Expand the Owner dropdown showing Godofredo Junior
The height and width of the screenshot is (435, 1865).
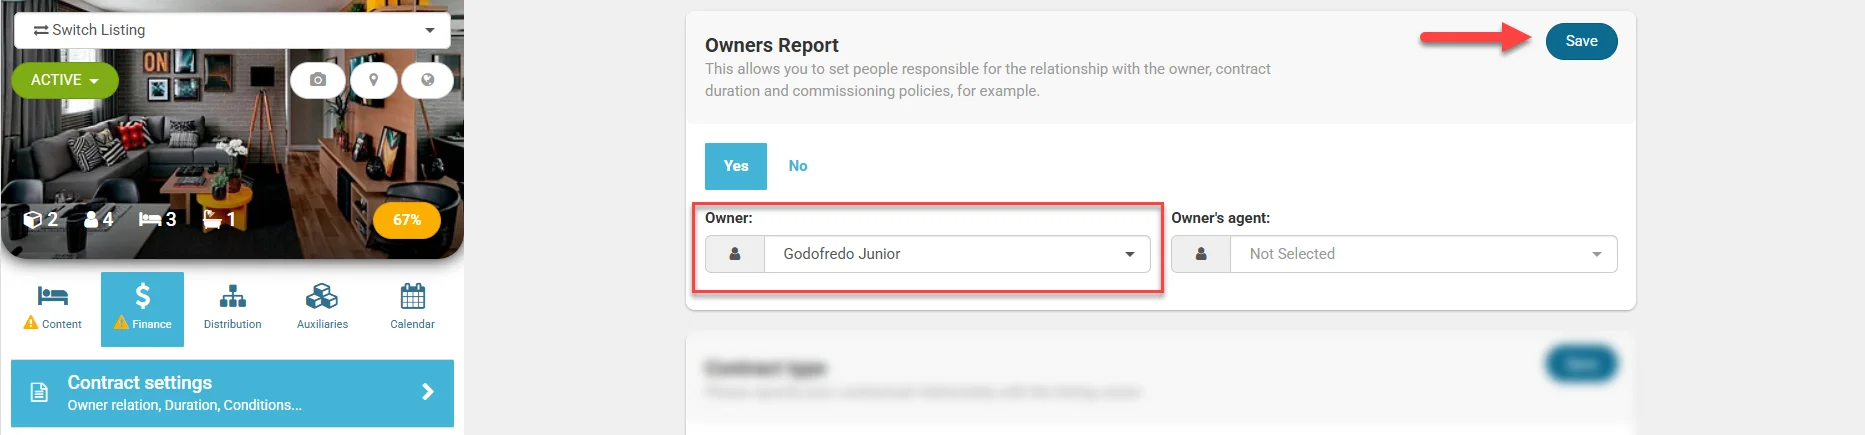[x=956, y=254]
